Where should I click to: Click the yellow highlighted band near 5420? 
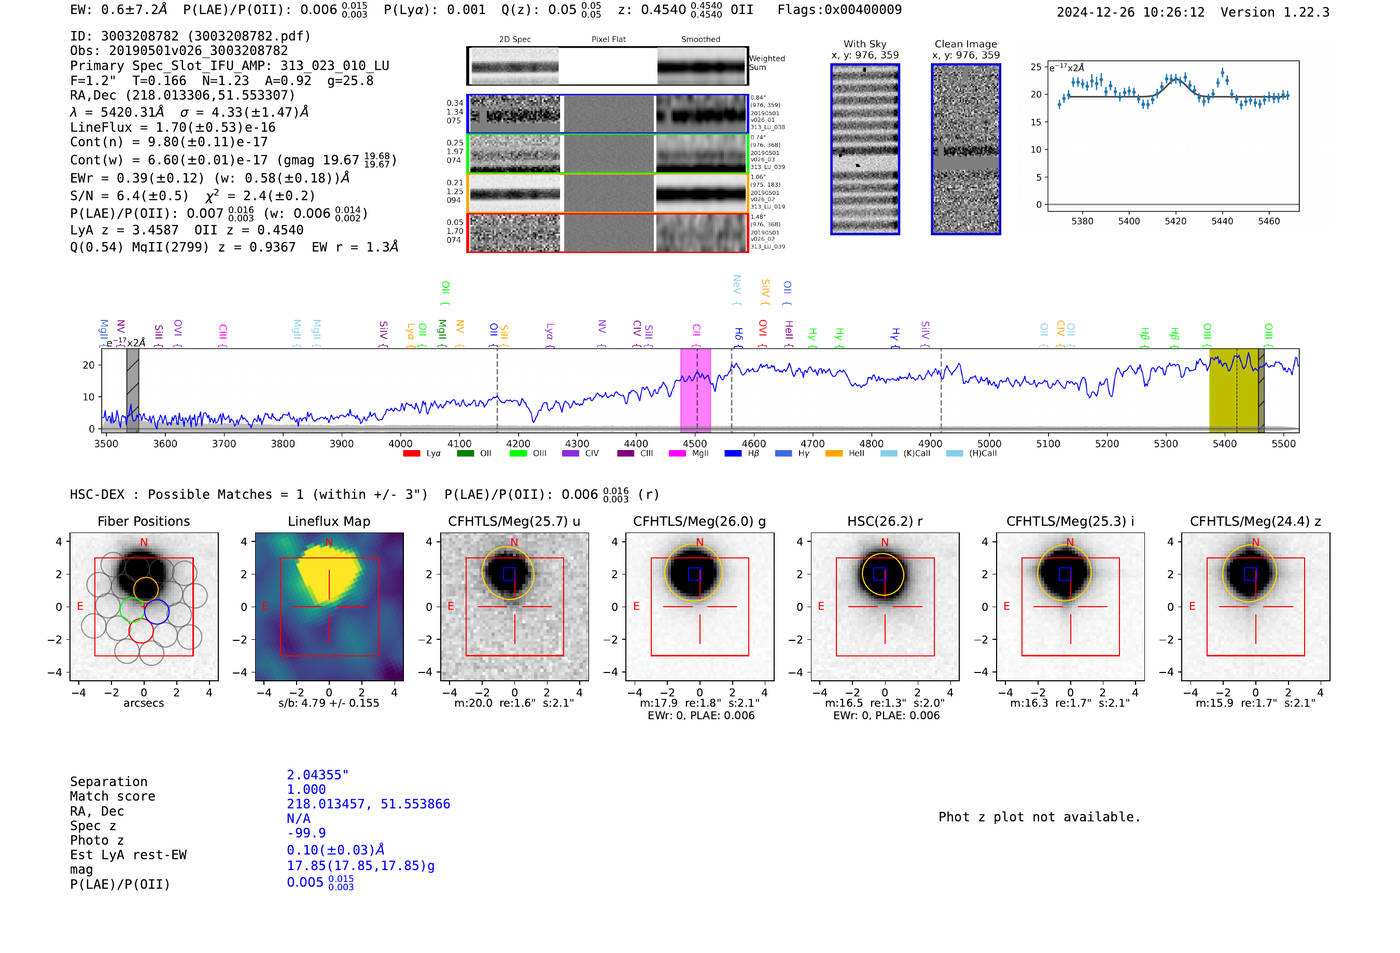pos(1234,390)
